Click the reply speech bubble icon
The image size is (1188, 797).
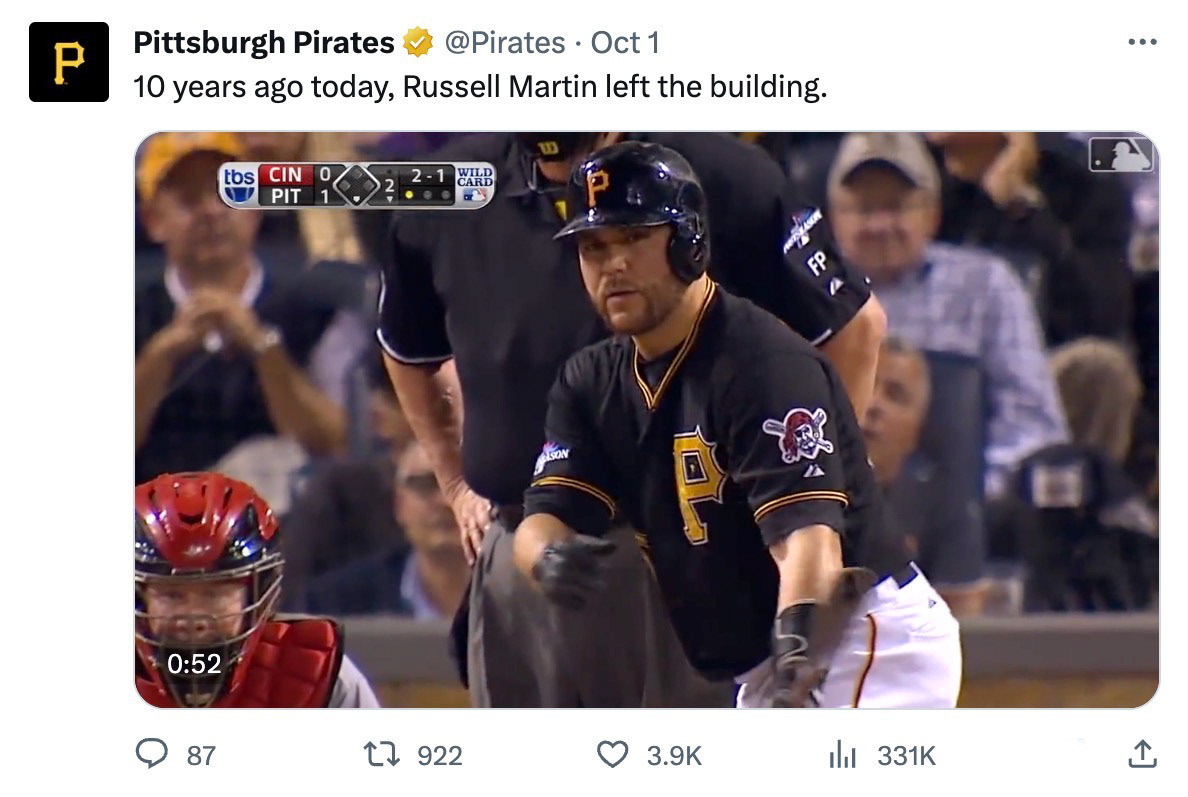point(151,754)
